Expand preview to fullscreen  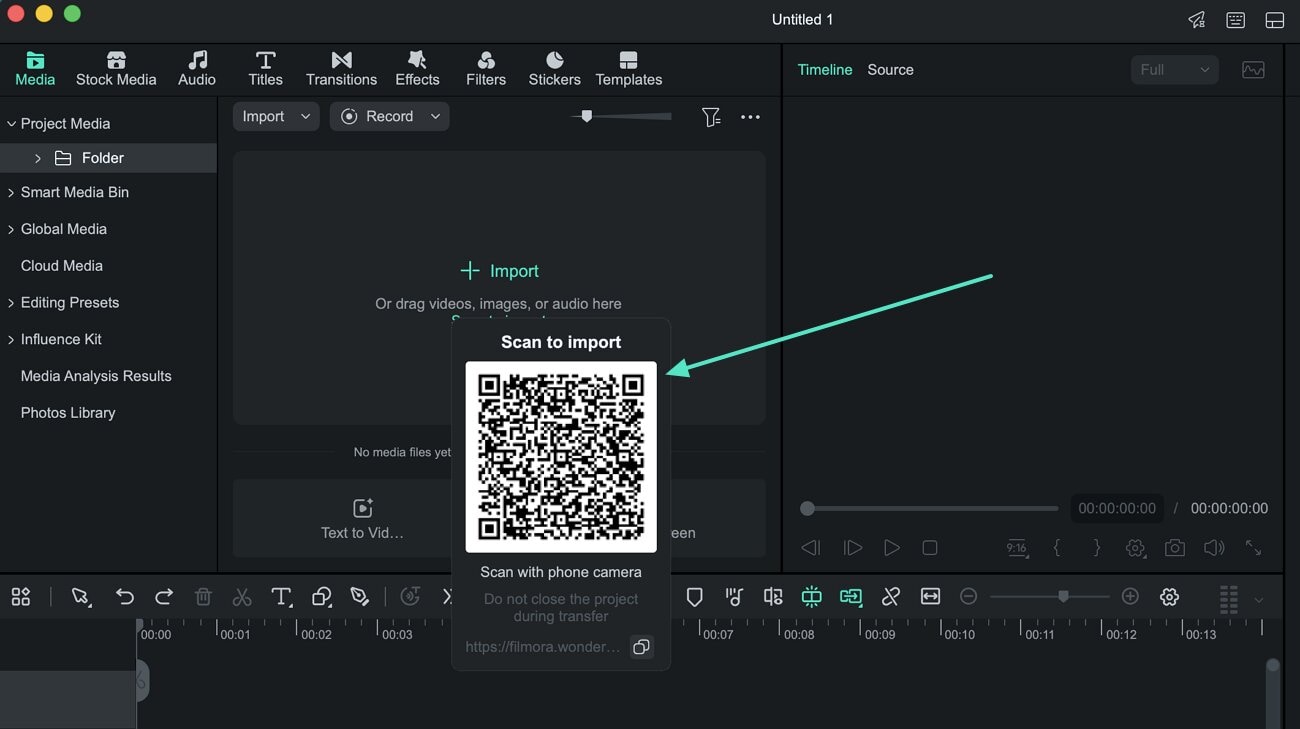[x=1253, y=548]
